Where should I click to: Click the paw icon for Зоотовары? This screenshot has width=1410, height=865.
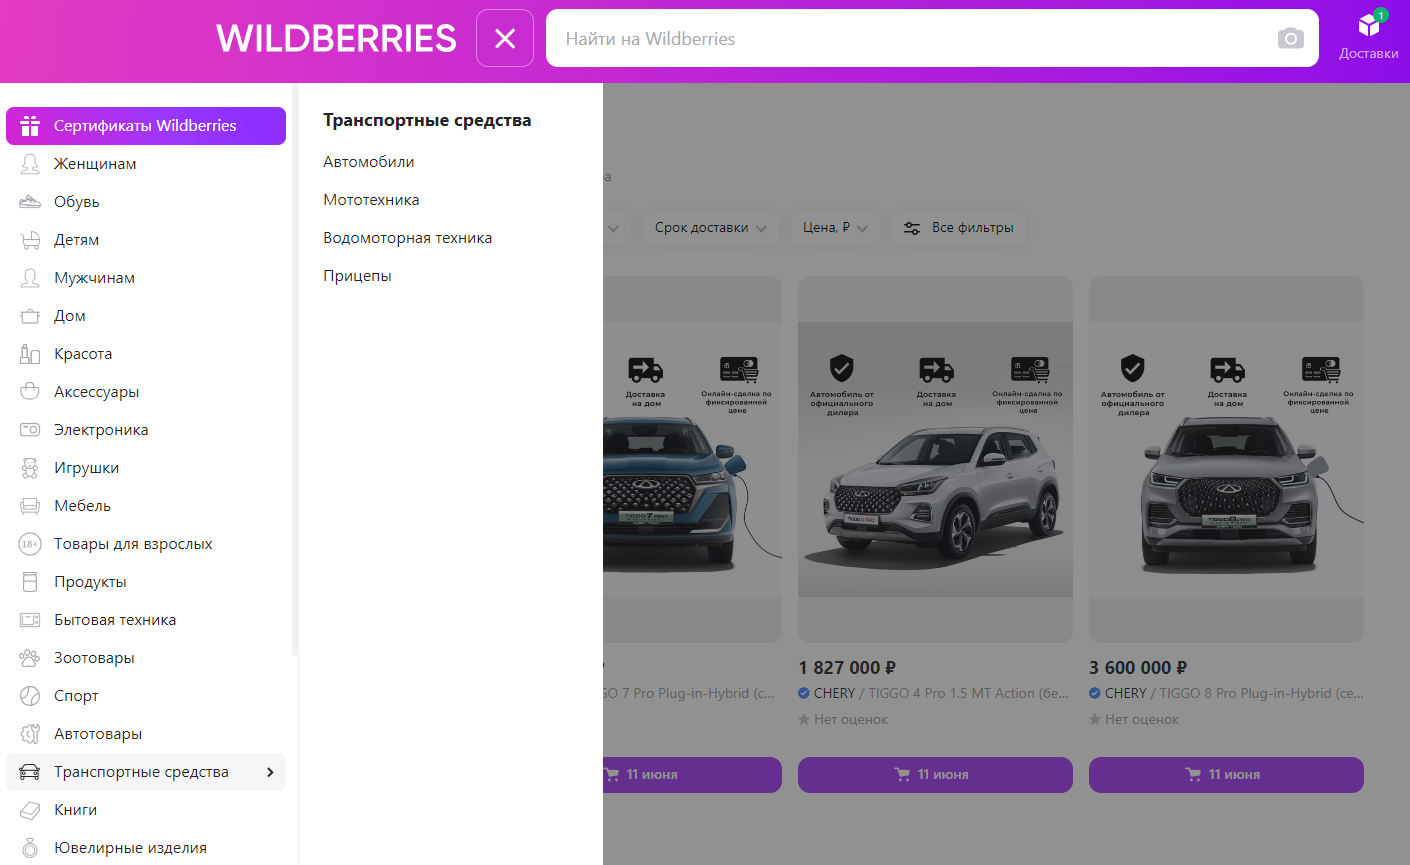coord(30,658)
